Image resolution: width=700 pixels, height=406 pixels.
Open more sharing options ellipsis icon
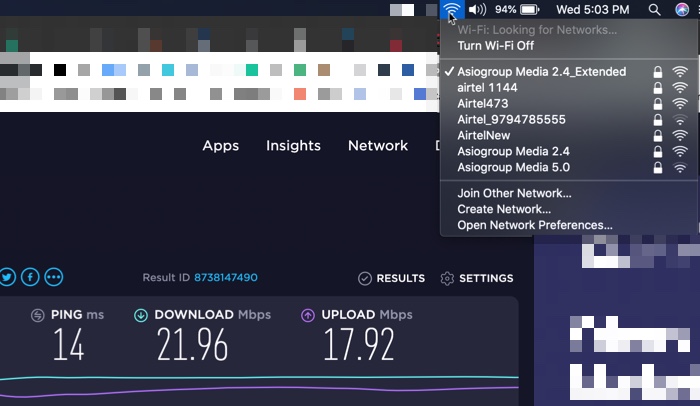pos(54,277)
